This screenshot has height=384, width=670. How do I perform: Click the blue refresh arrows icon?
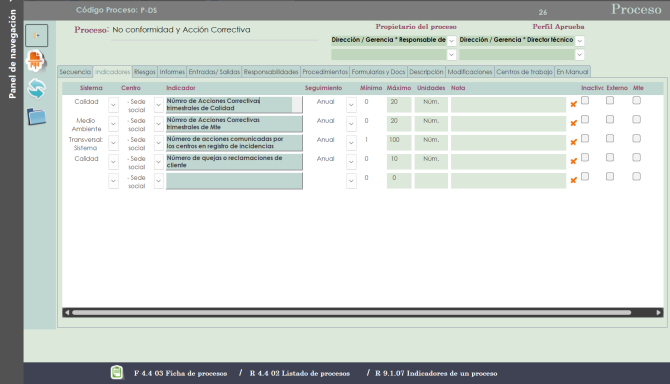tap(36, 89)
